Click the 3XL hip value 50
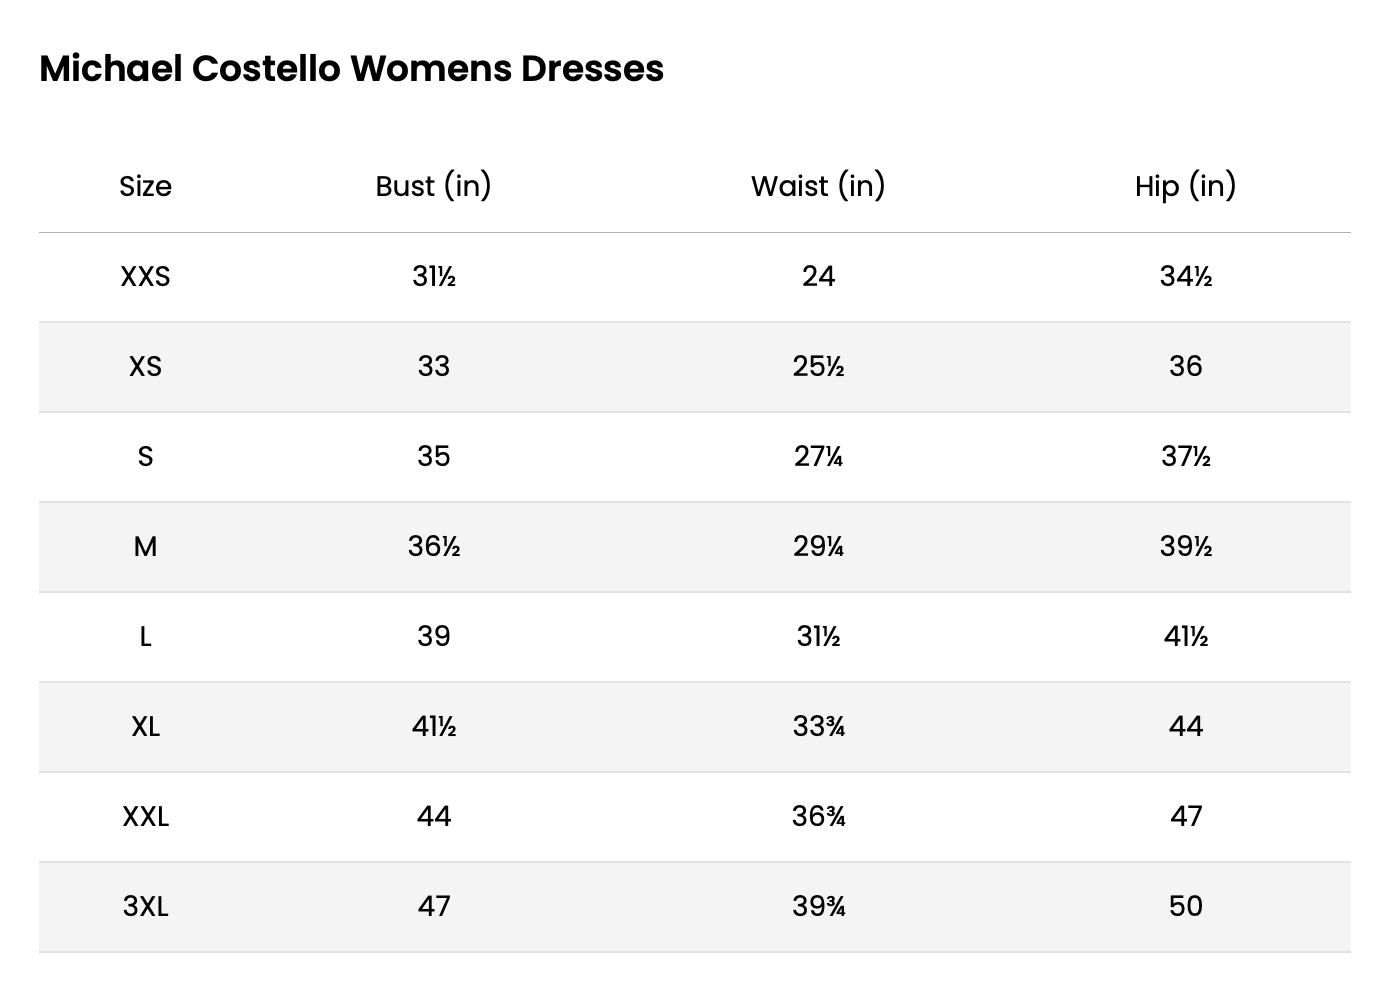Screen dimensions: 1386x988 (1185, 907)
